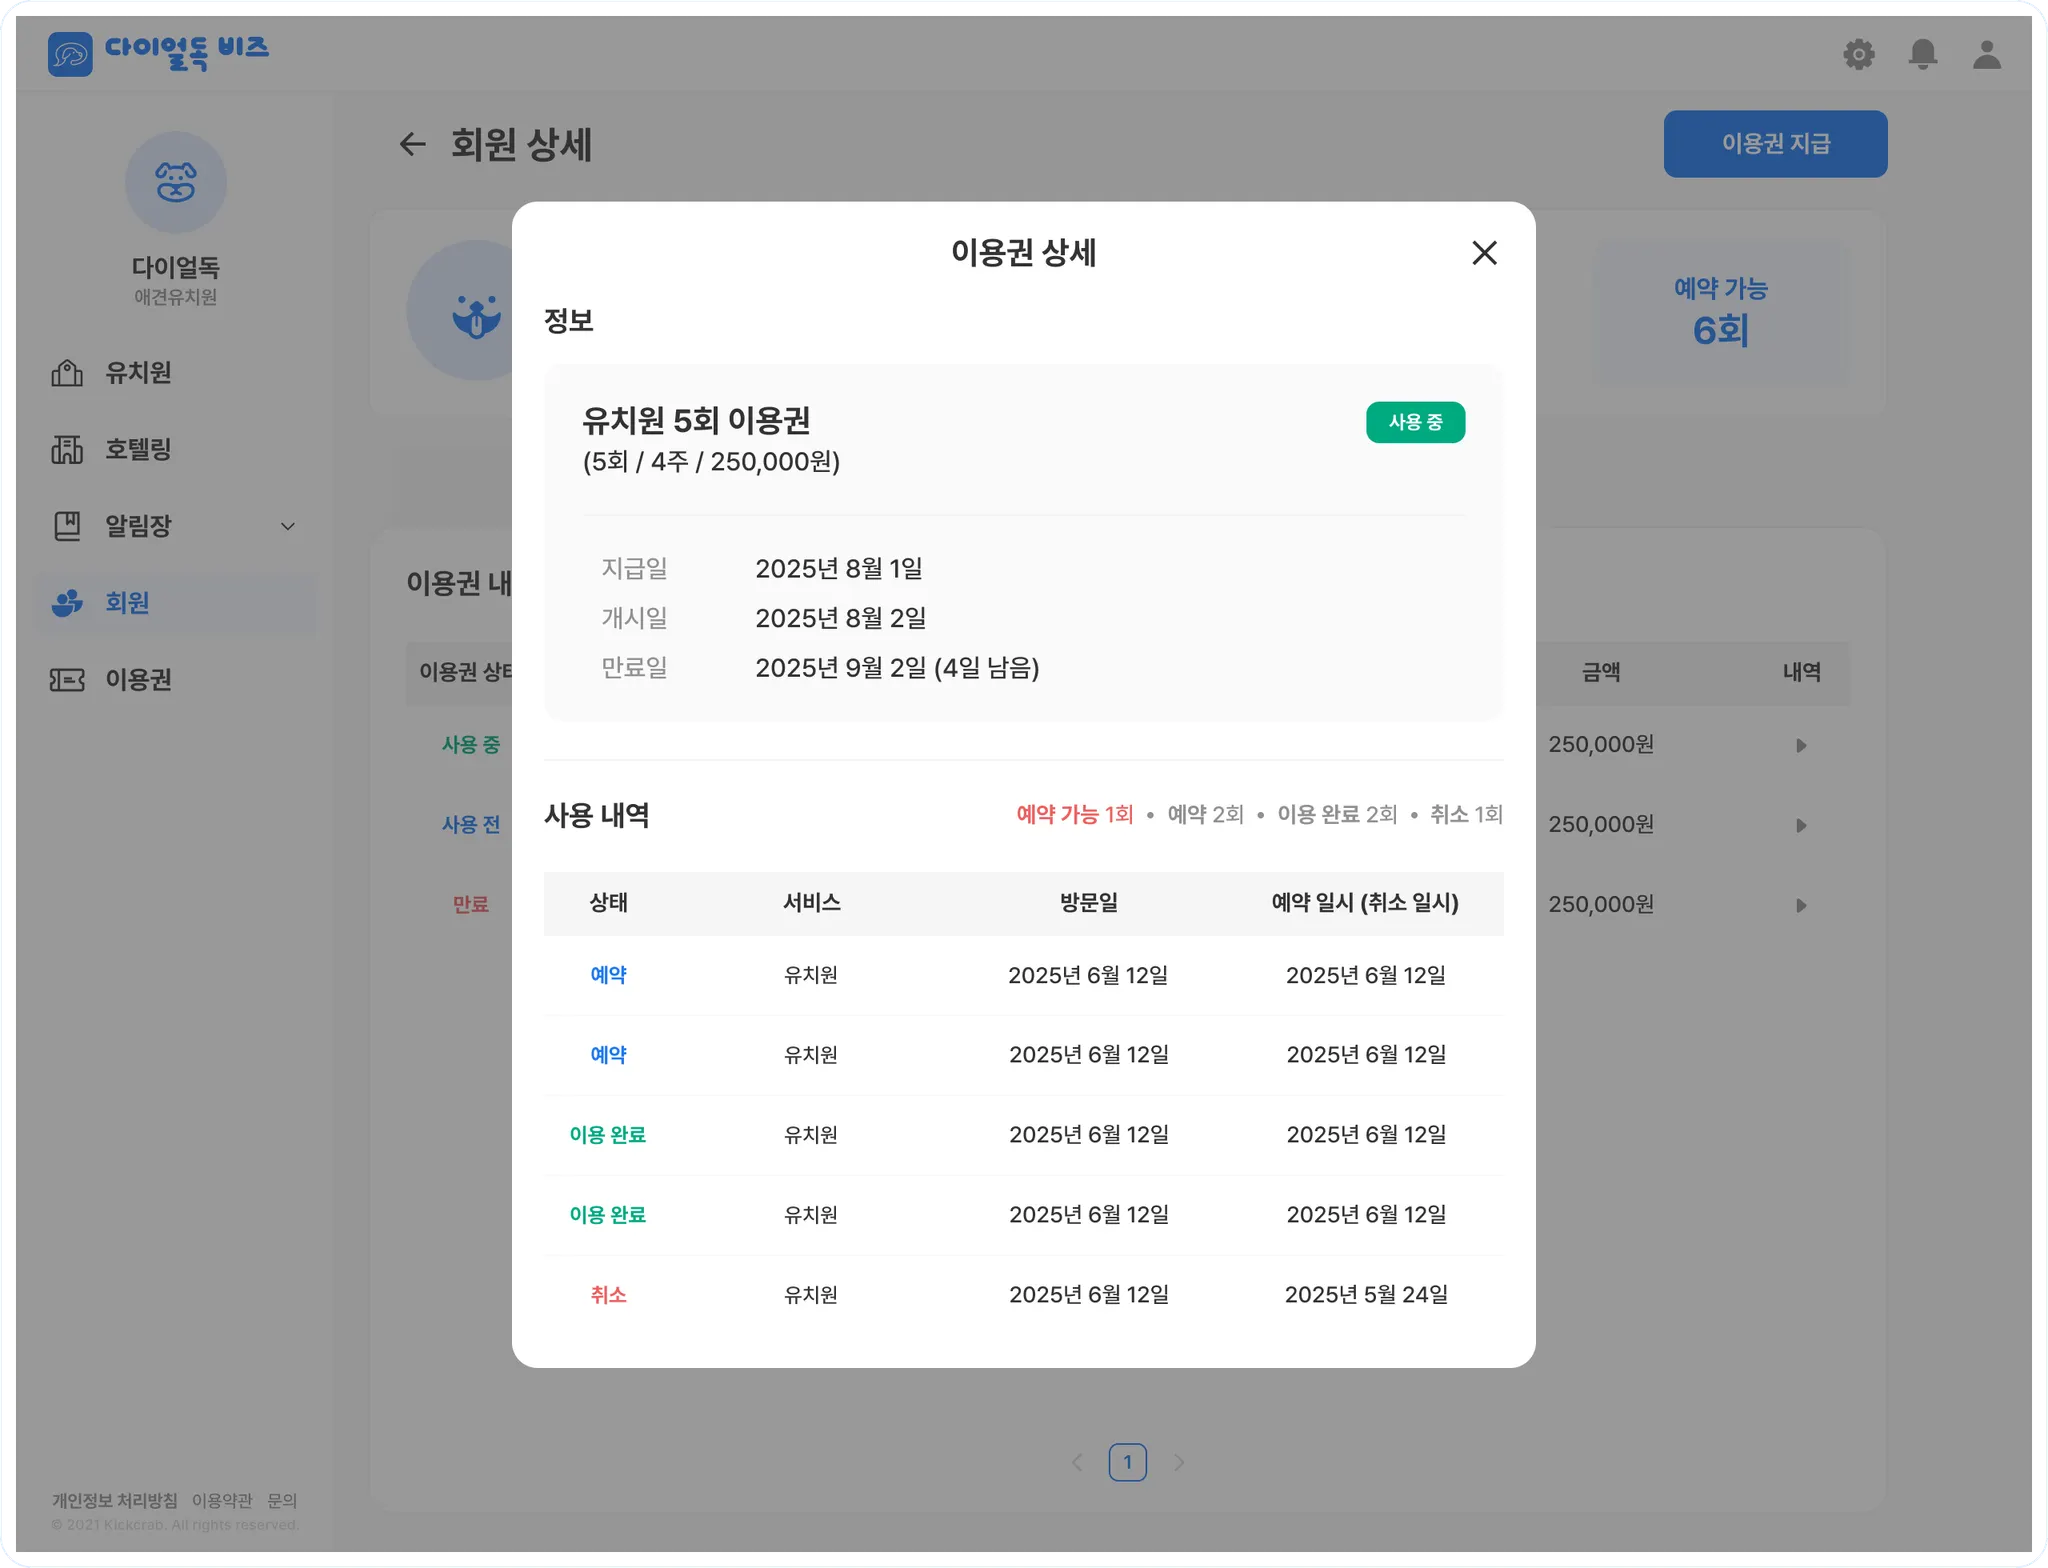Select page 1 in pagination

click(1127, 1462)
